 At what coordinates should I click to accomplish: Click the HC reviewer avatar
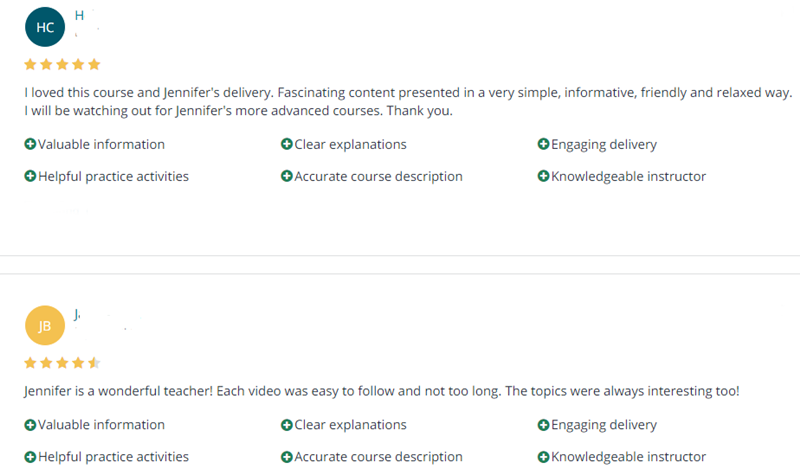tap(45, 27)
